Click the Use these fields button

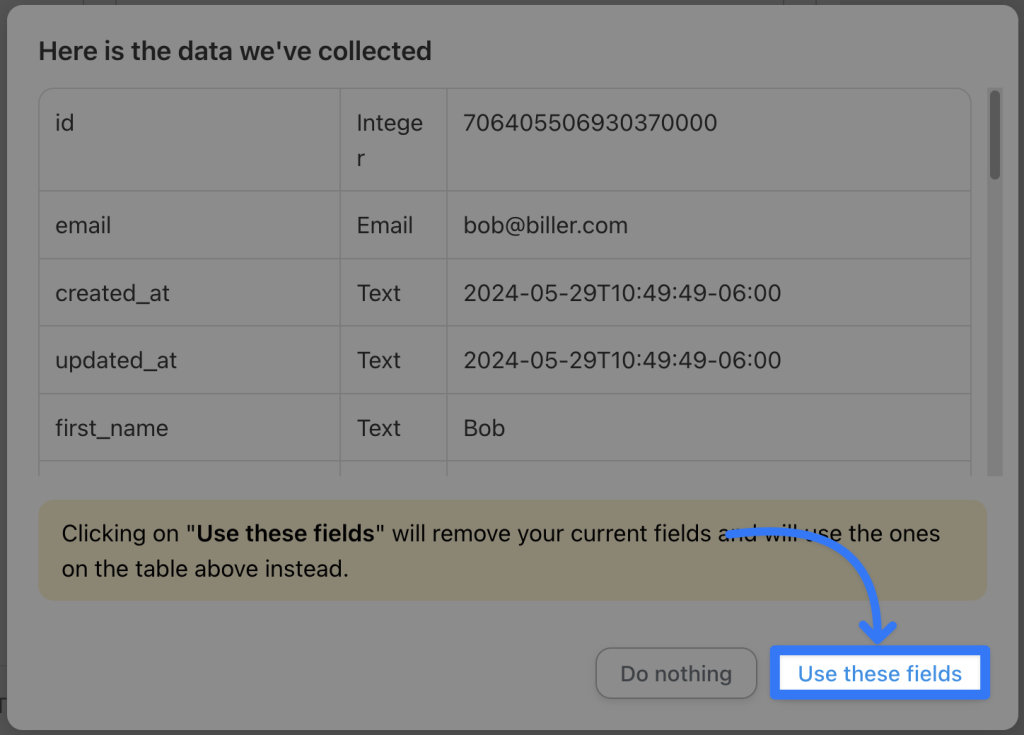coord(879,673)
